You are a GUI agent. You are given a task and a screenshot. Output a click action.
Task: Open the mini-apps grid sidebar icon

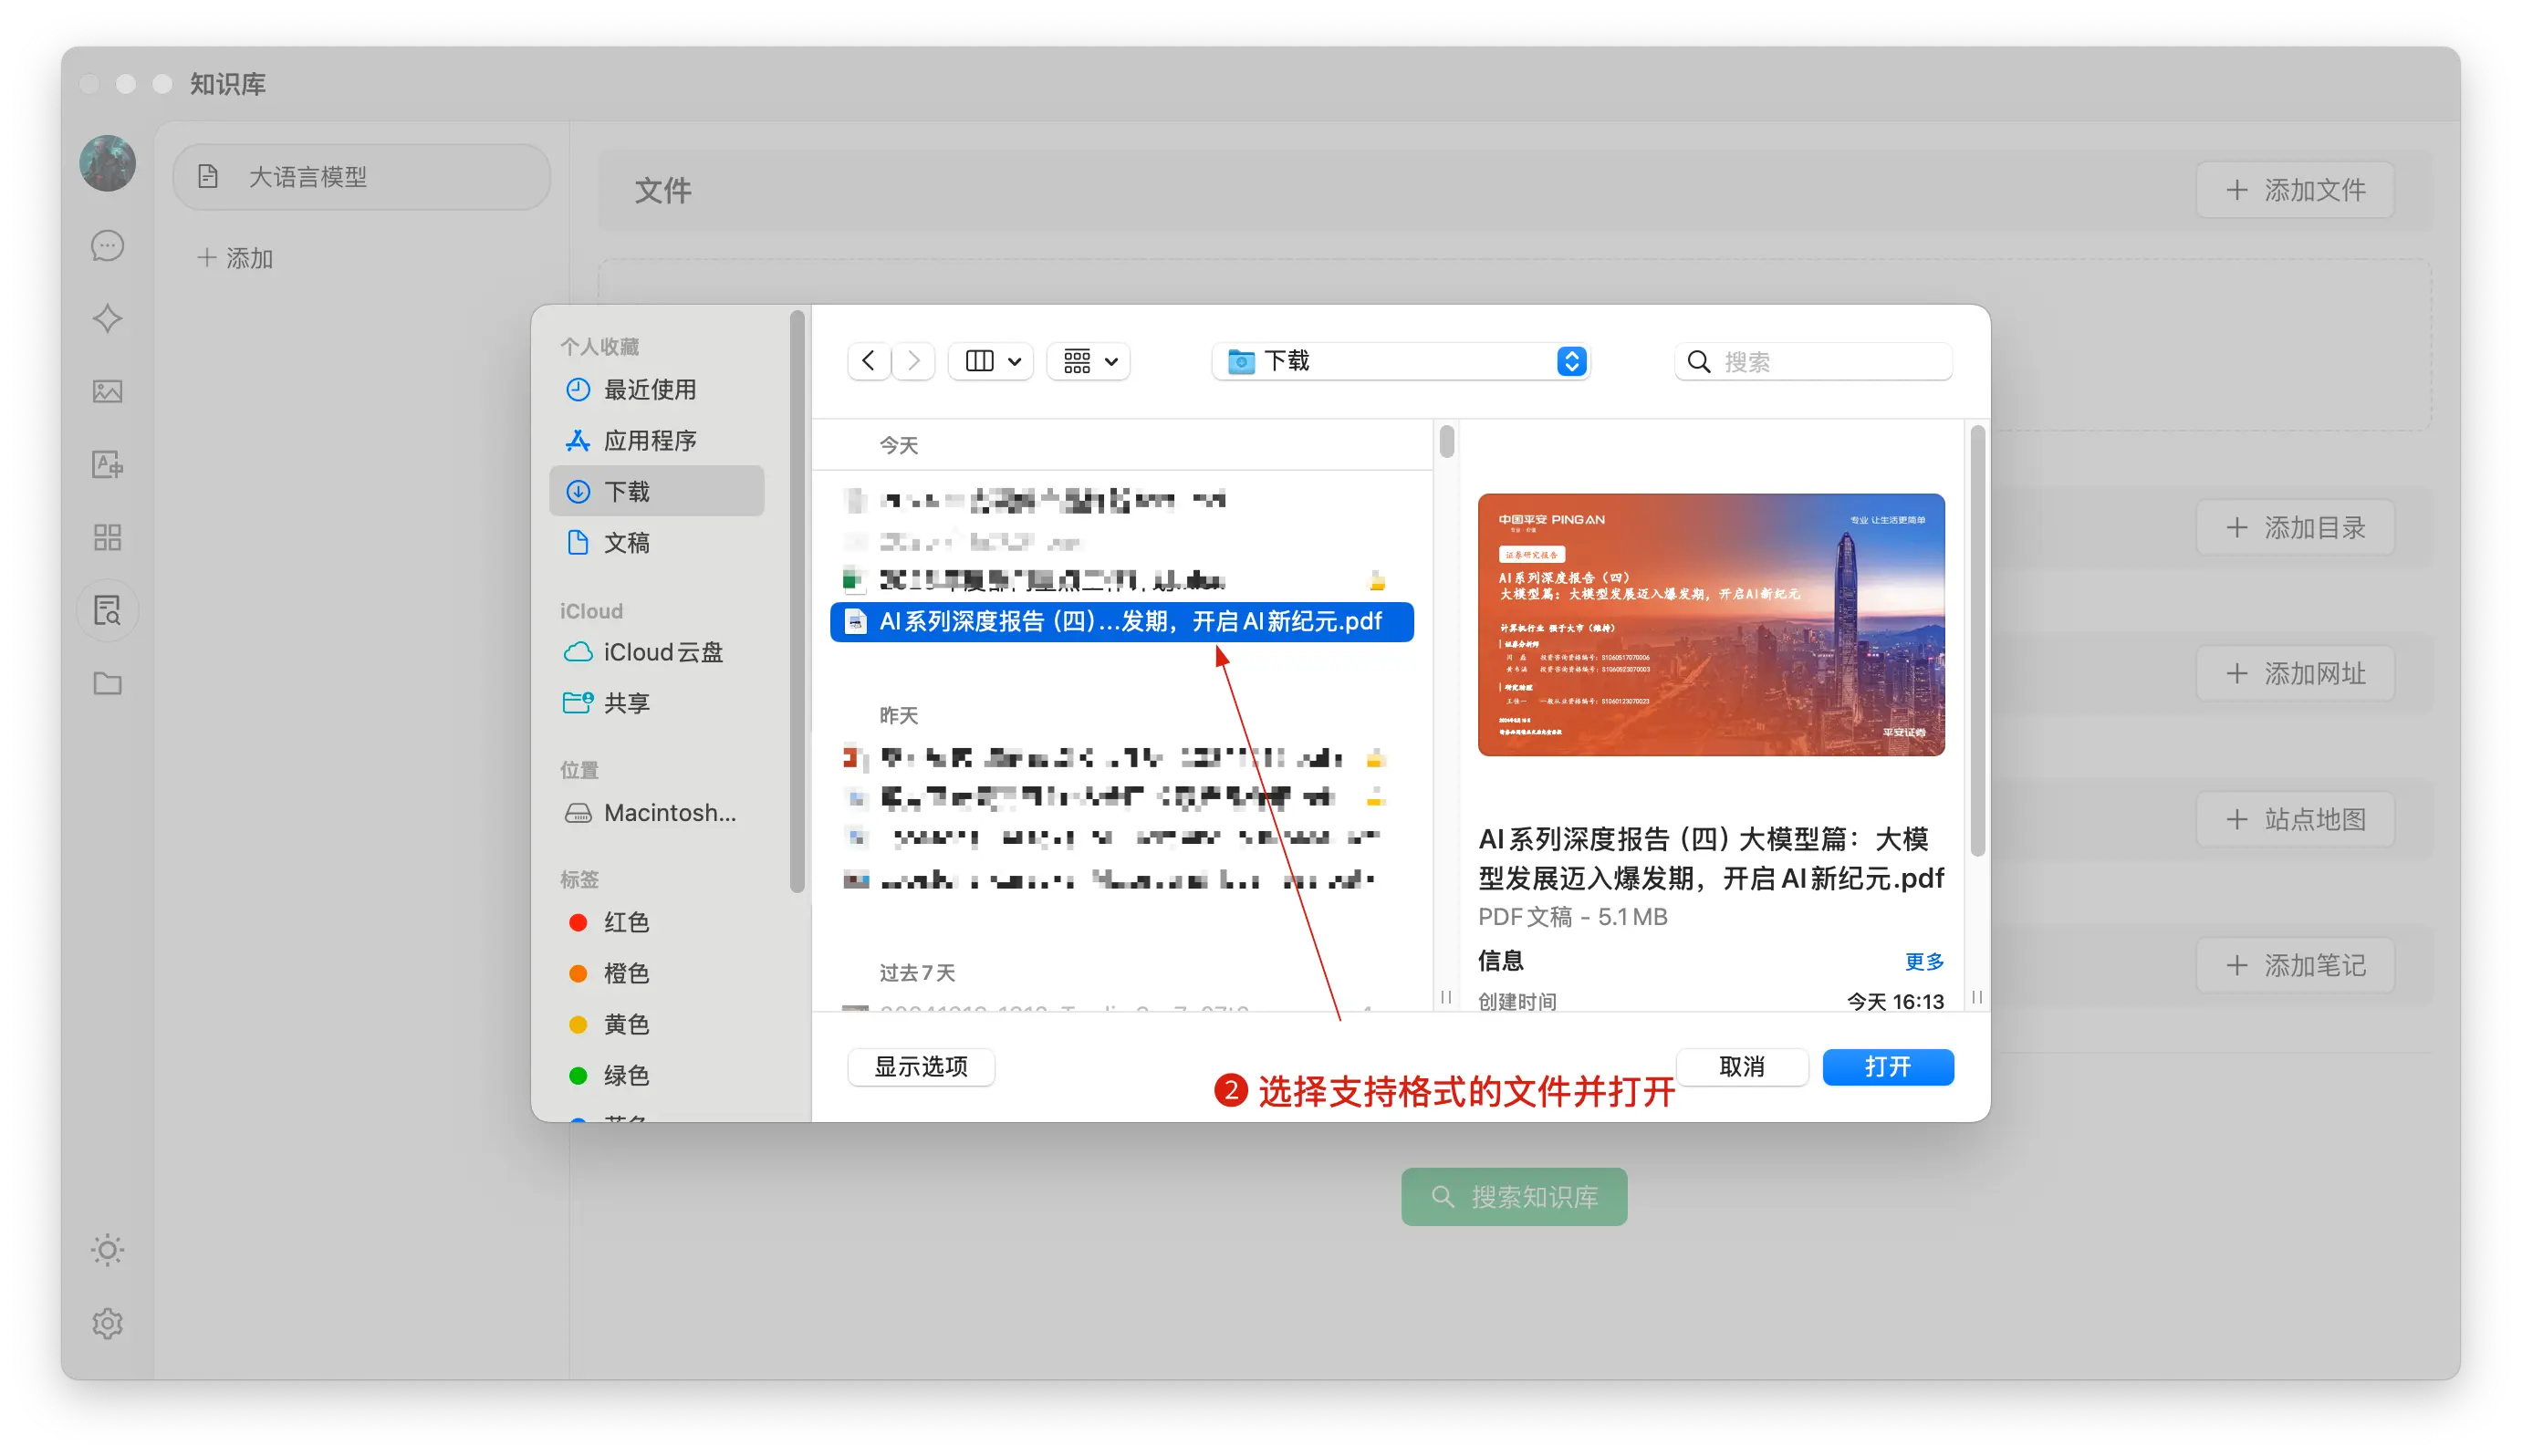[x=107, y=538]
